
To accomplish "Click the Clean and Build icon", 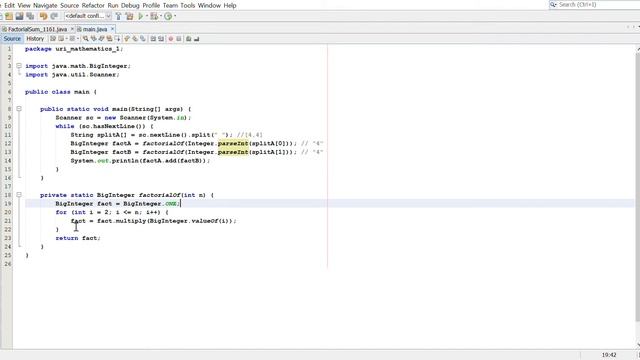I will [129, 16].
